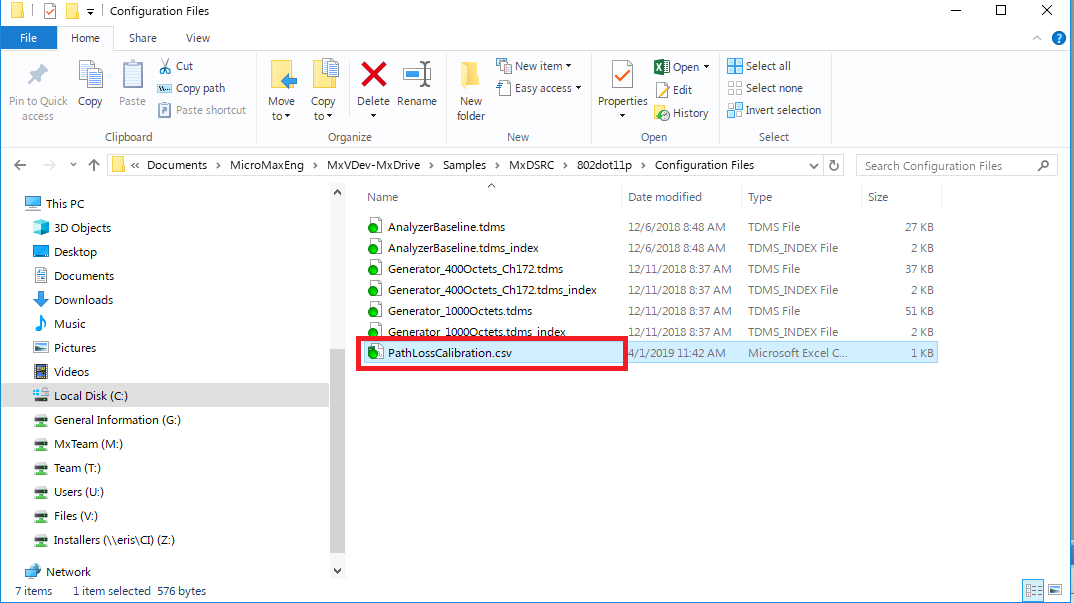The image size is (1074, 603).
Task: Select the AnalyzerBaseline.tdms file
Action: click(x=446, y=227)
